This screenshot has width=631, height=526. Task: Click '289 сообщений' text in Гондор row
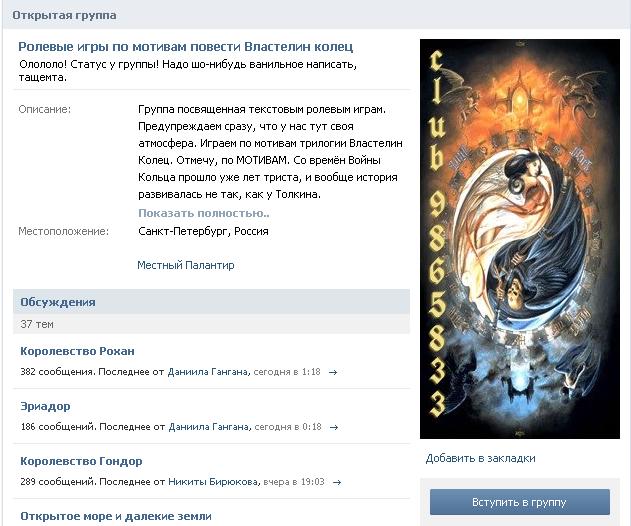tap(58, 482)
